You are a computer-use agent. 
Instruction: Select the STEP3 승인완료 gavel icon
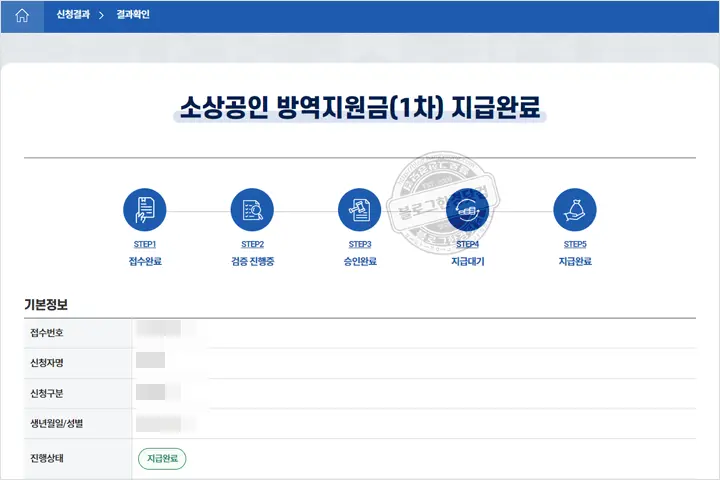pos(360,209)
